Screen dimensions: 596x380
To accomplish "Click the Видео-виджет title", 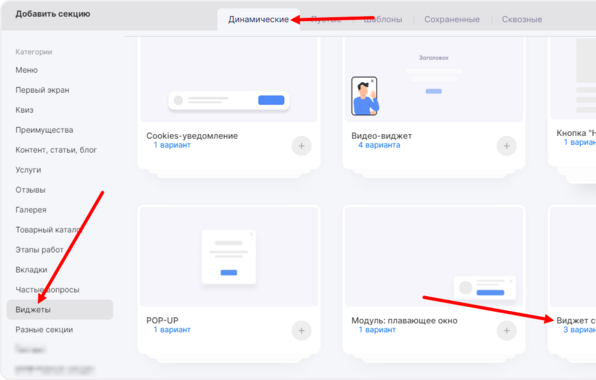I will click(382, 136).
